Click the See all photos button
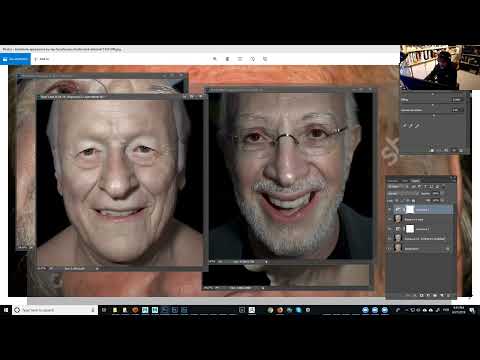Viewport: 480px width, 360px height. (15, 59)
